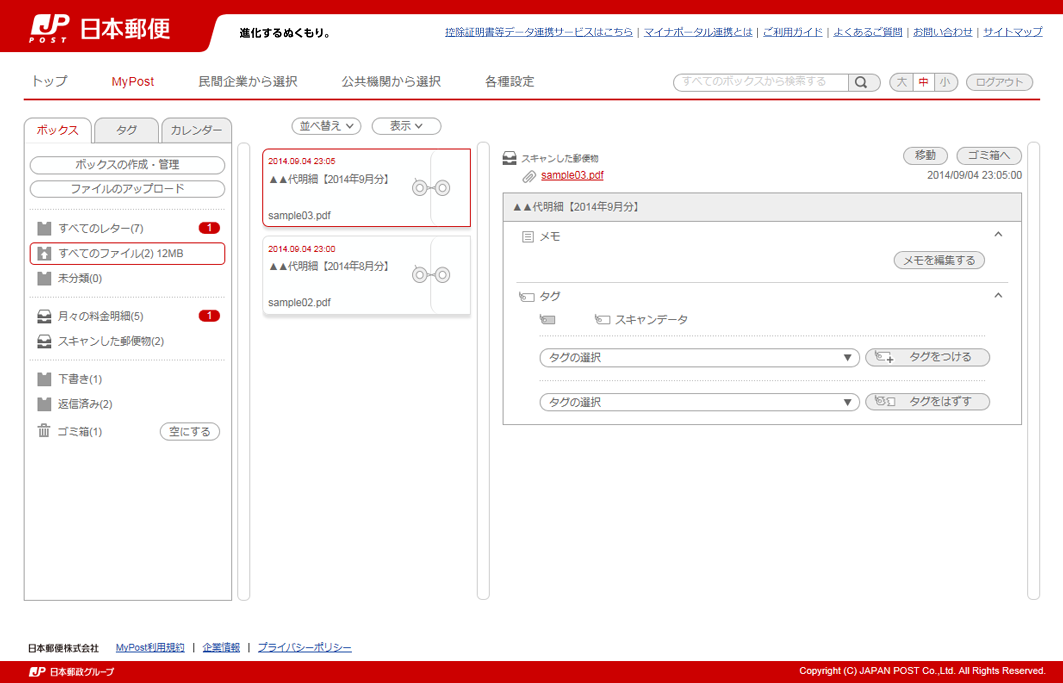Image resolution: width=1063 pixels, height=683 pixels.
Task: Click envelope string clasp on August card
Action: (x=431, y=275)
